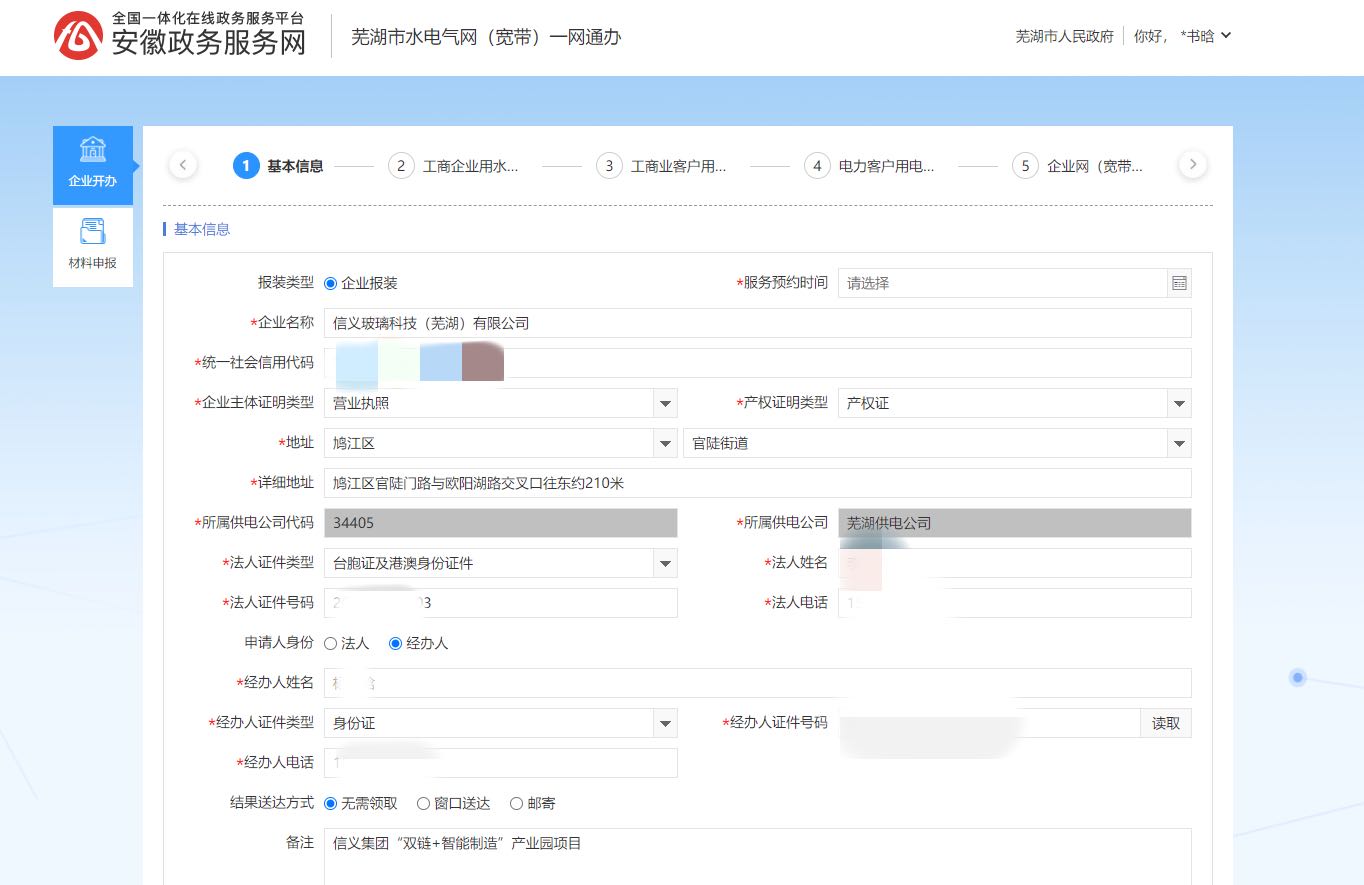Go to step 工商业客户用 tab
This screenshot has height=885, width=1364.
click(679, 166)
